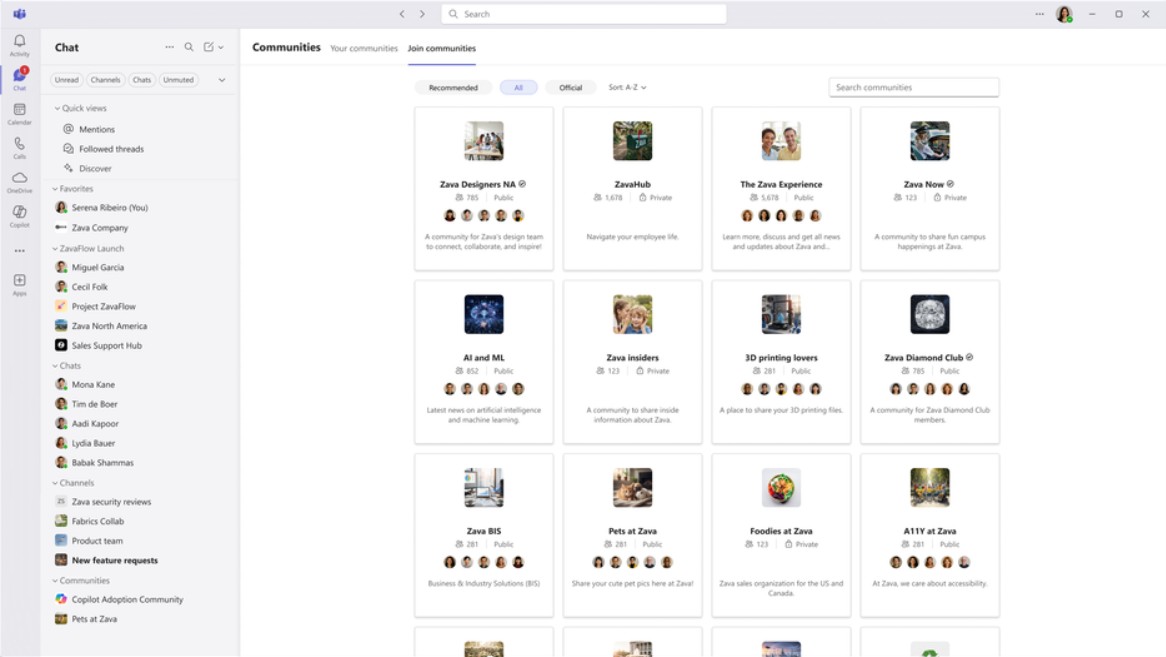Click the Search communities field
This screenshot has height=657, width=1166.
(x=913, y=88)
